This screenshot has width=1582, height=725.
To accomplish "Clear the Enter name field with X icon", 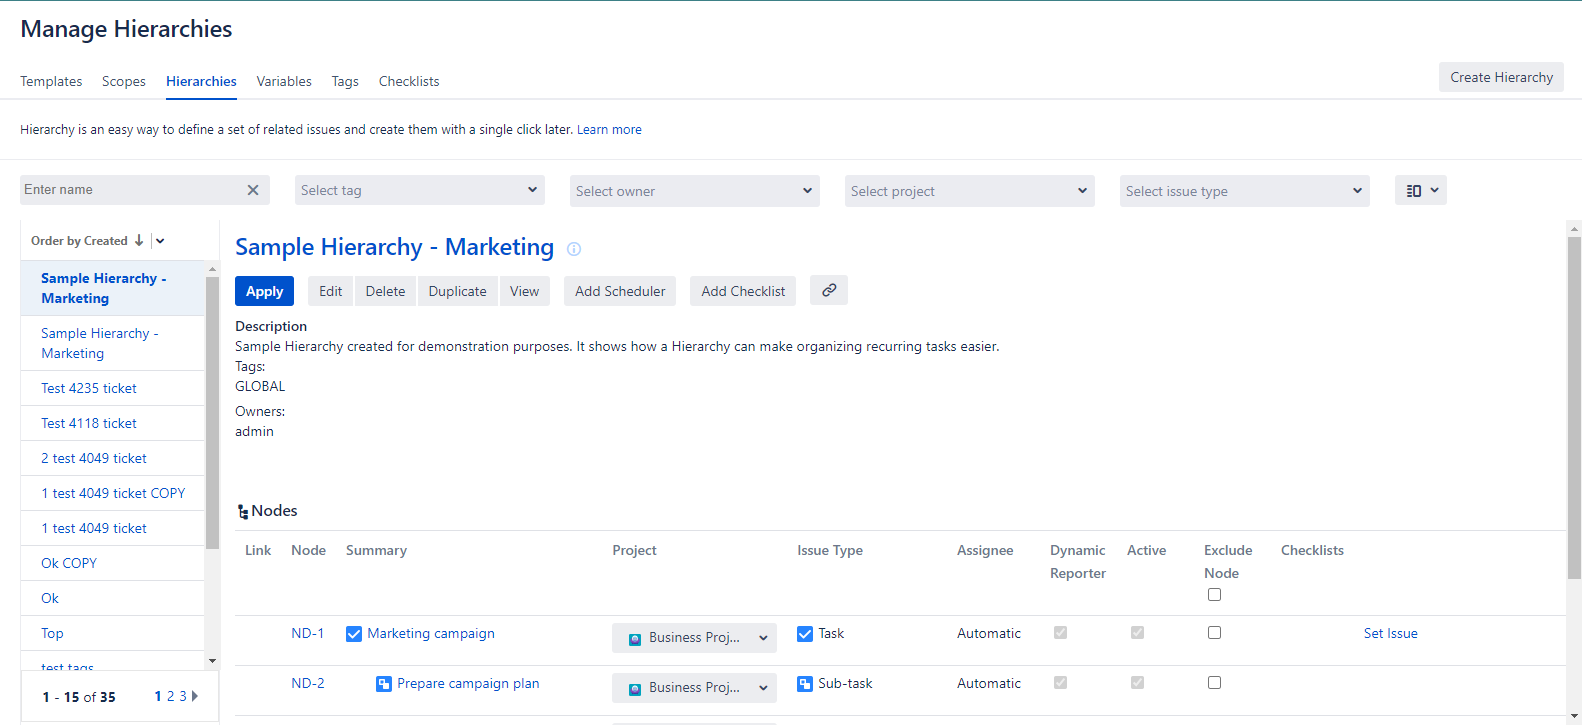I will point(253,190).
